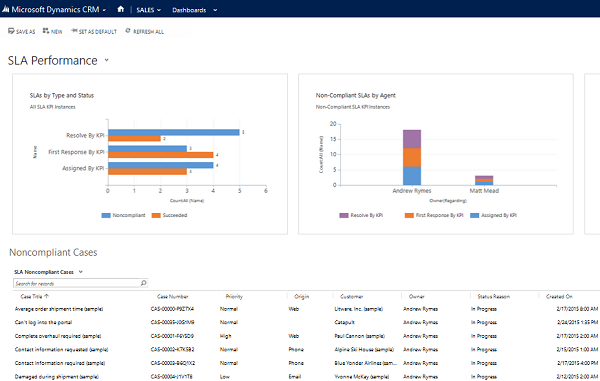Click the 2/24/2015 created date cell
The height and width of the screenshot is (381, 600).
pos(577,322)
